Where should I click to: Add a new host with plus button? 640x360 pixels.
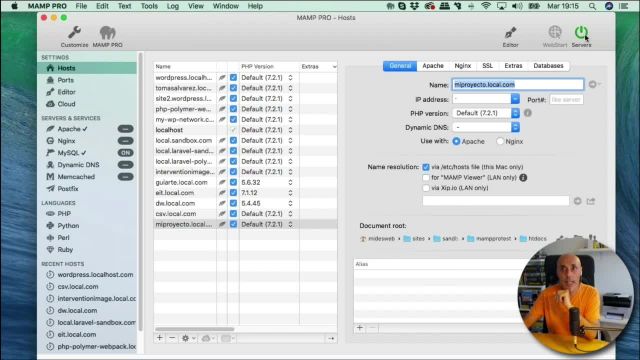160,338
